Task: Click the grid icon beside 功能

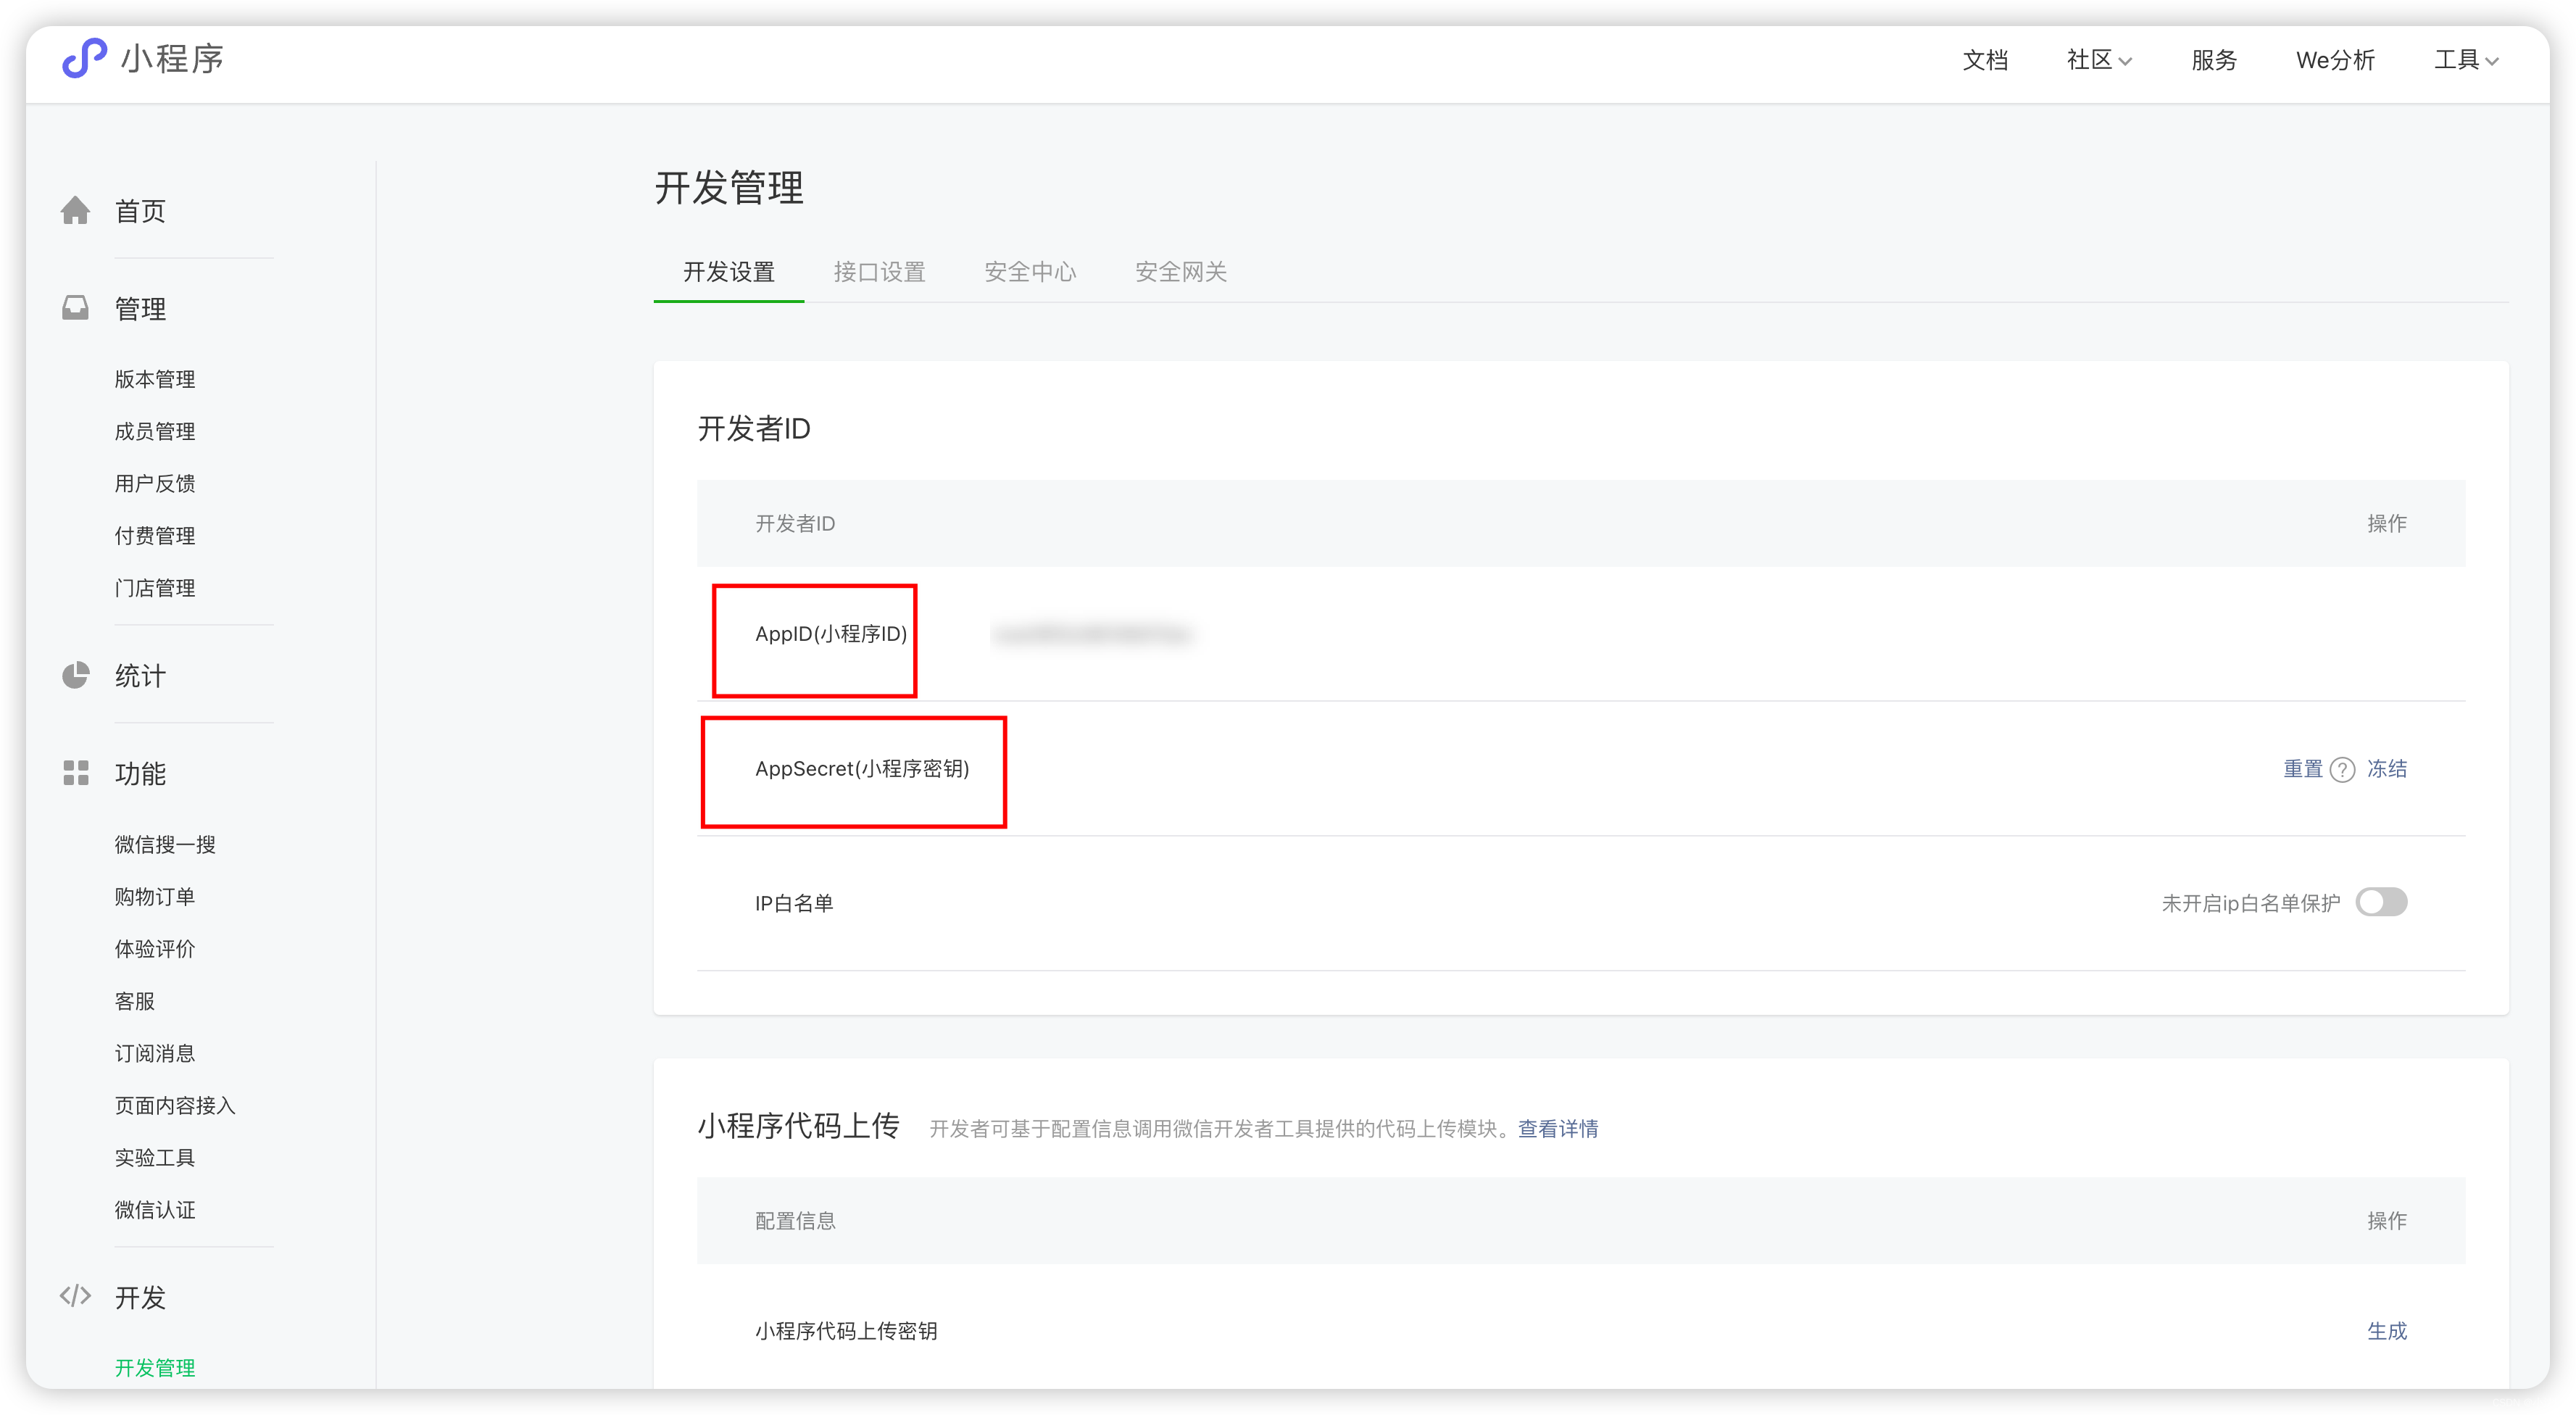Action: coord(76,773)
